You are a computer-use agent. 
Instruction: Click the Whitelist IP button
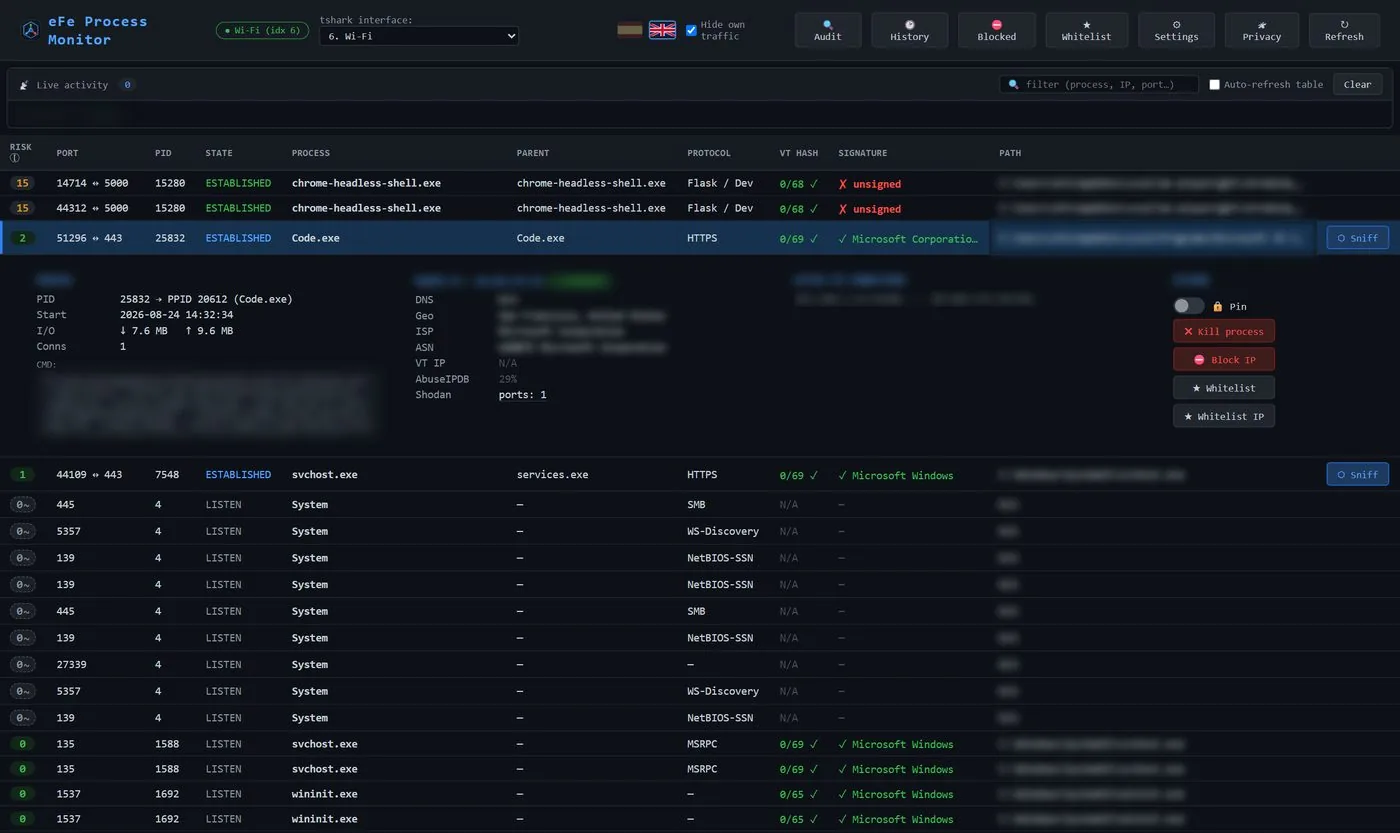point(1223,415)
